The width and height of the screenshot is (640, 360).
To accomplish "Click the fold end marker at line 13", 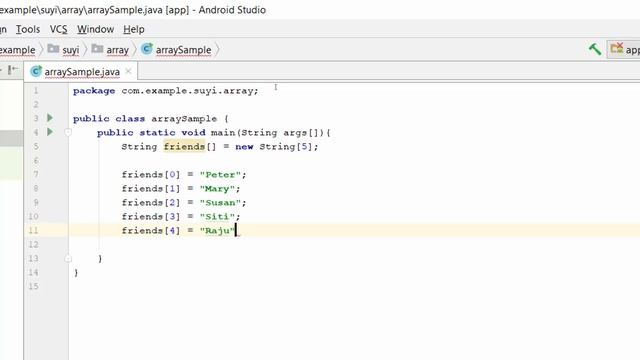I will click(68, 258).
